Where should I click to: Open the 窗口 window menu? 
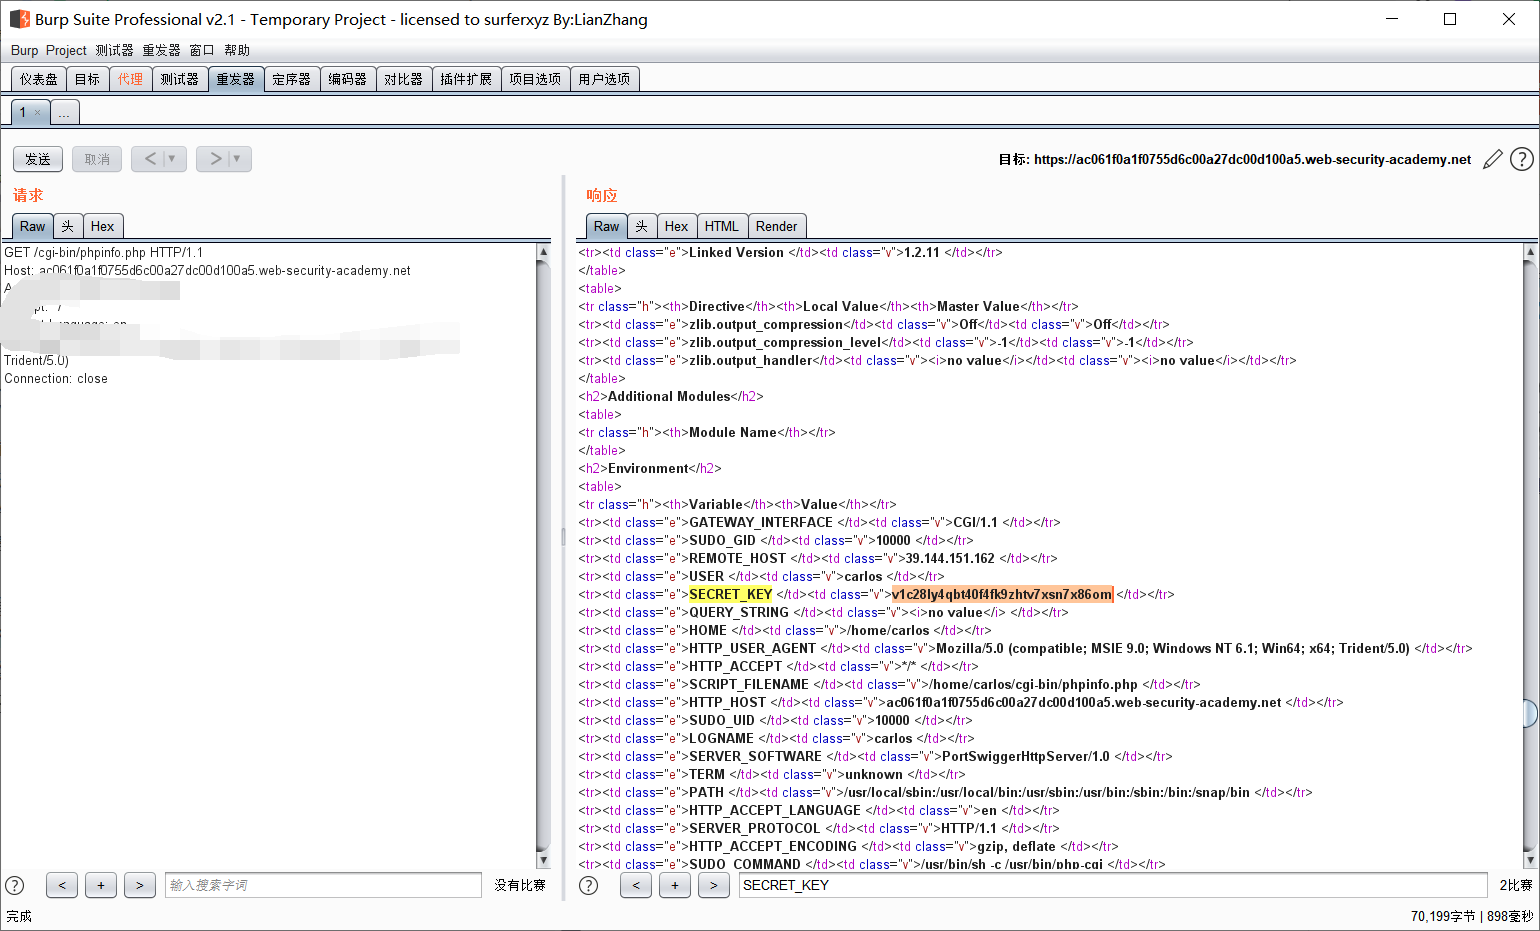coord(202,50)
